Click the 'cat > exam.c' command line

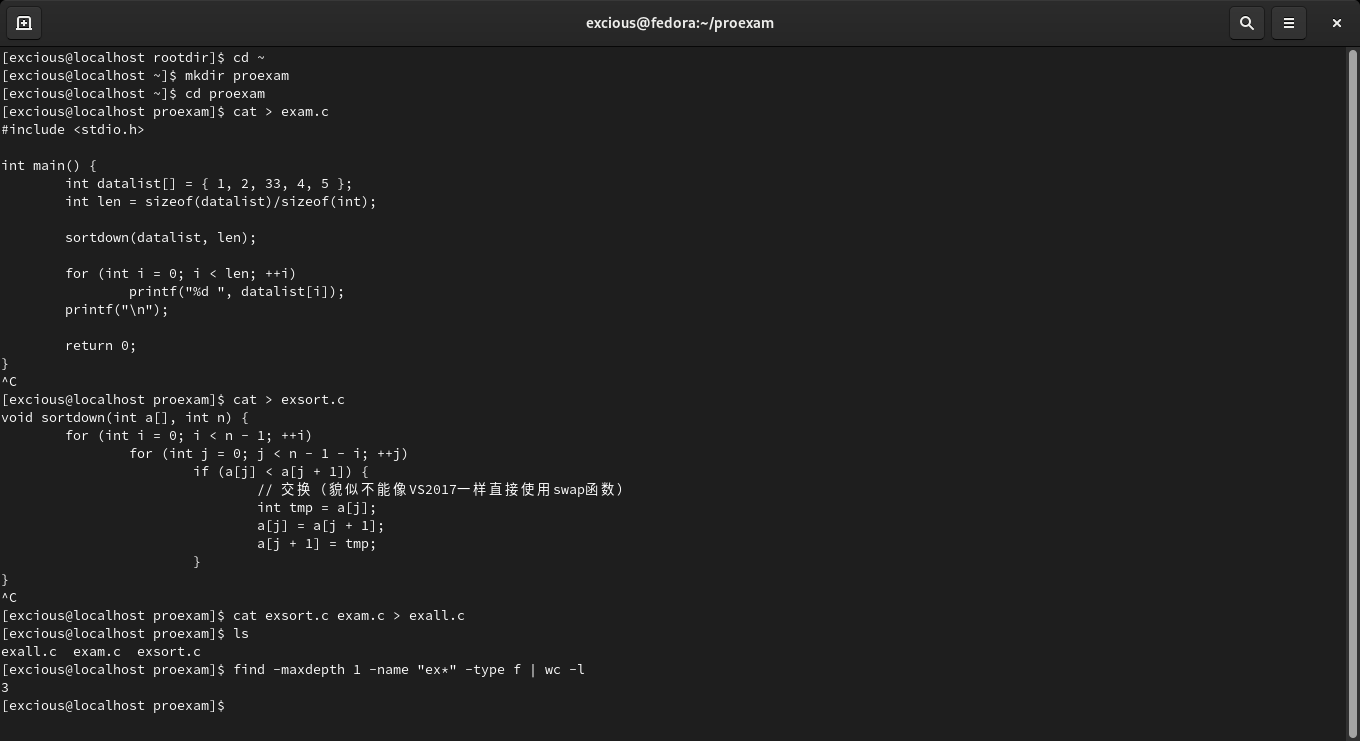(165, 112)
